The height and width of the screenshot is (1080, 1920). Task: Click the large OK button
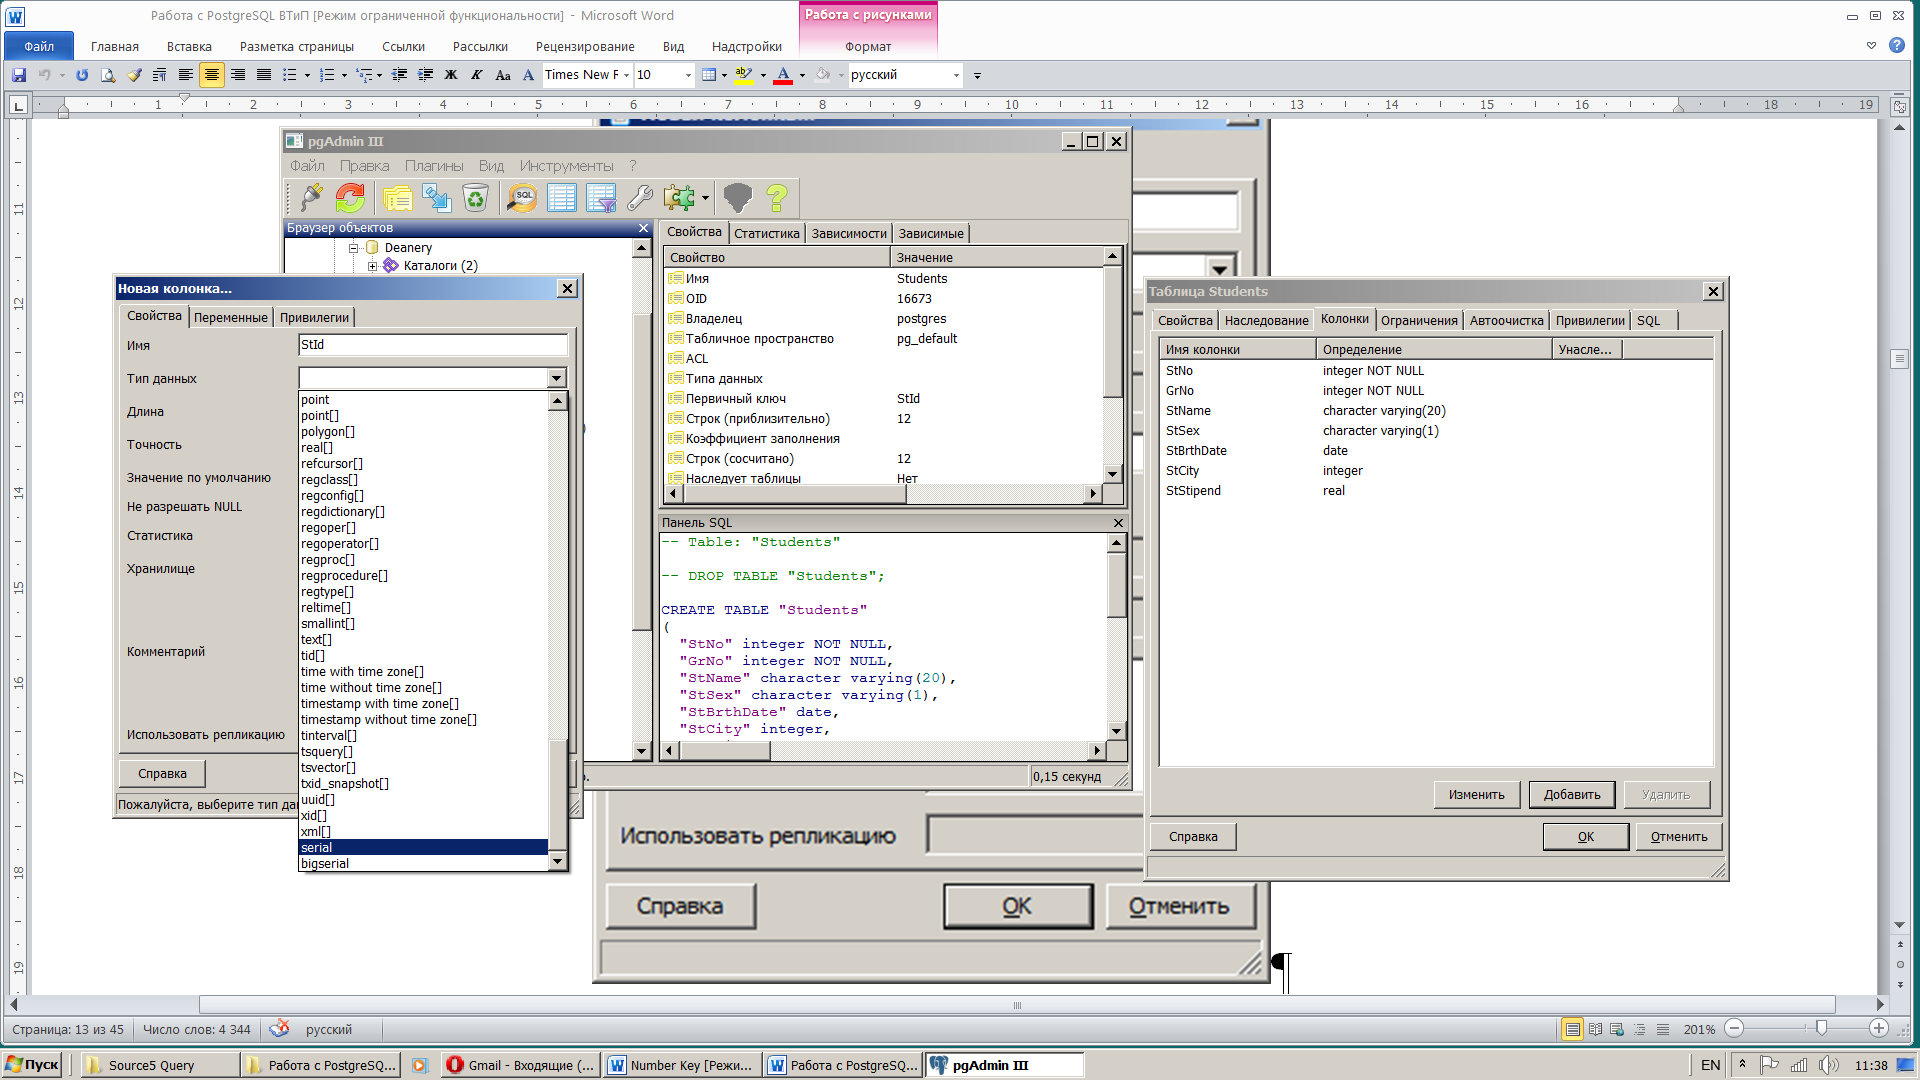(x=1017, y=906)
